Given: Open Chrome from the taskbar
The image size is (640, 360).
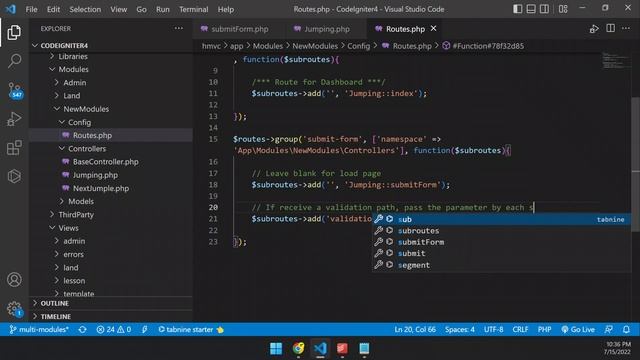Looking at the screenshot, I should click(x=298, y=349).
